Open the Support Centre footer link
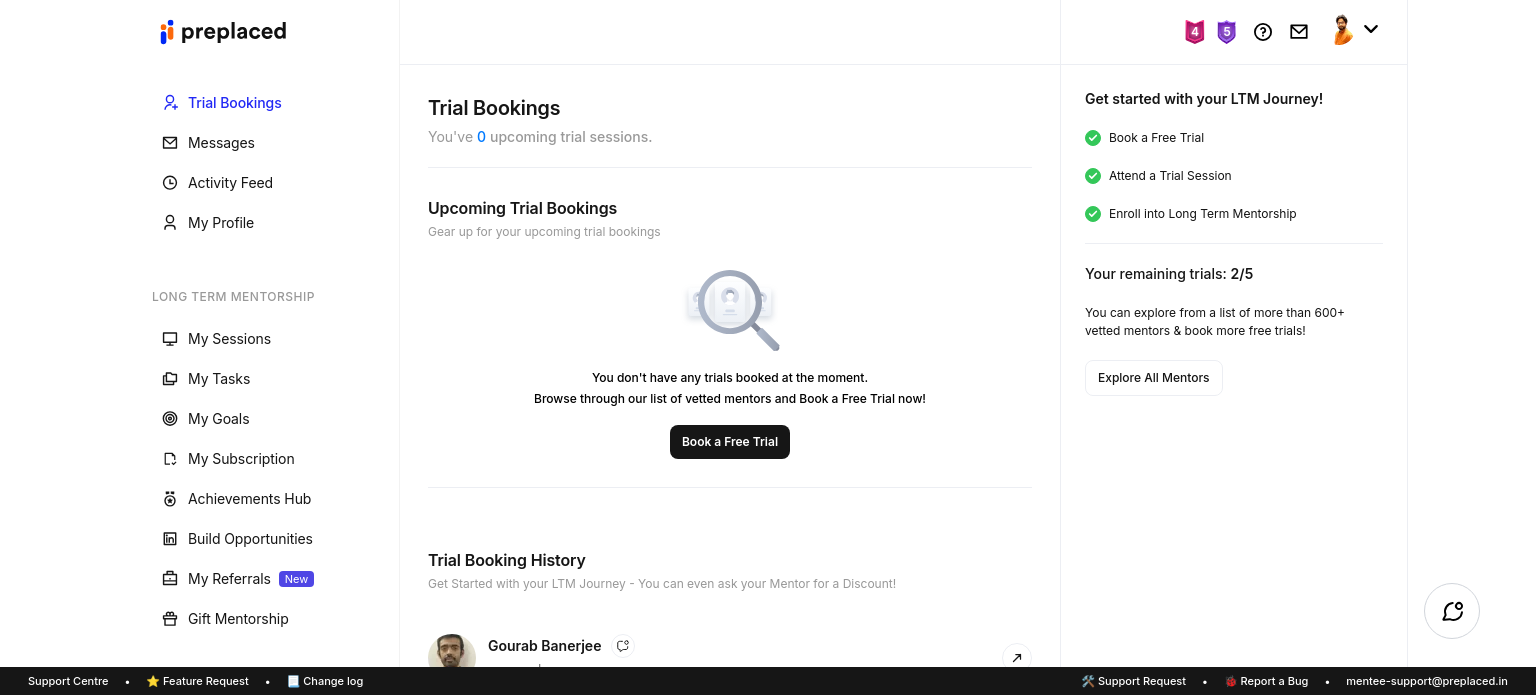 [68, 681]
